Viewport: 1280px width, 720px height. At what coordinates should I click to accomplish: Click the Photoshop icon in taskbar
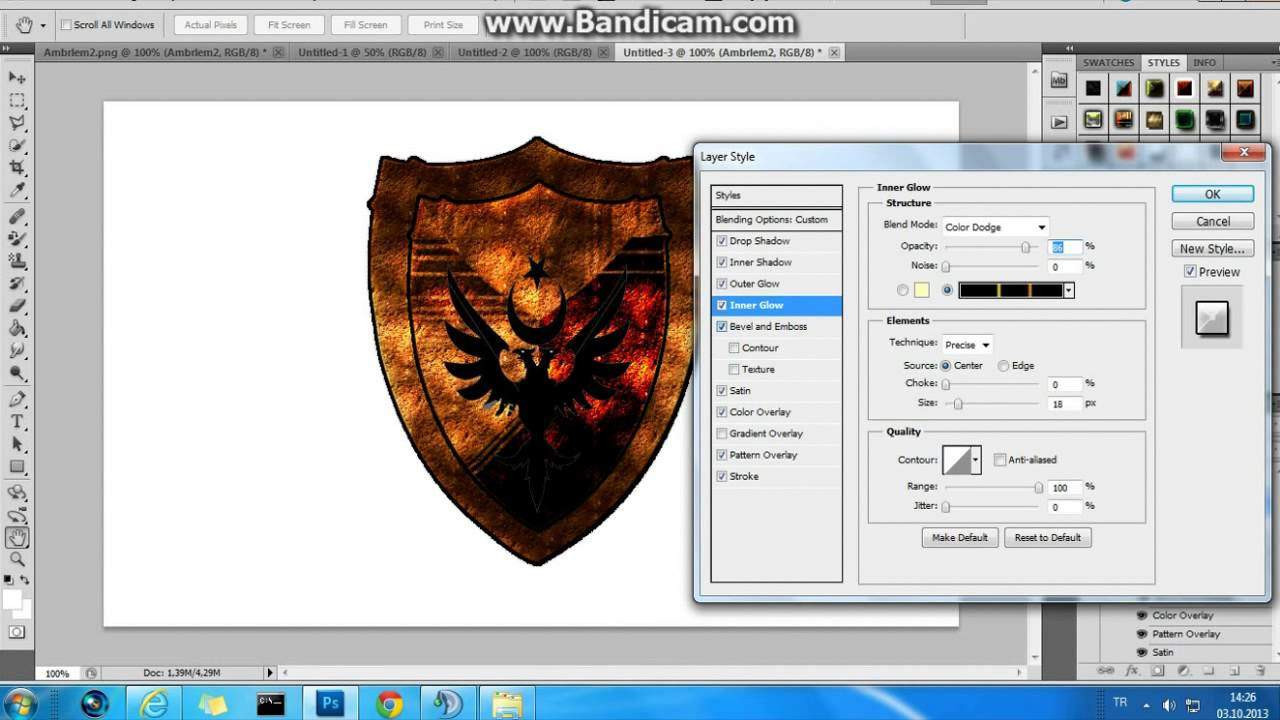tap(330, 704)
